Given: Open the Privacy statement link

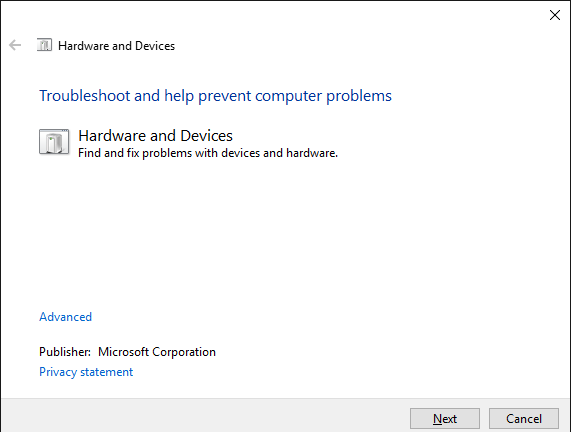Looking at the screenshot, I should click(86, 372).
